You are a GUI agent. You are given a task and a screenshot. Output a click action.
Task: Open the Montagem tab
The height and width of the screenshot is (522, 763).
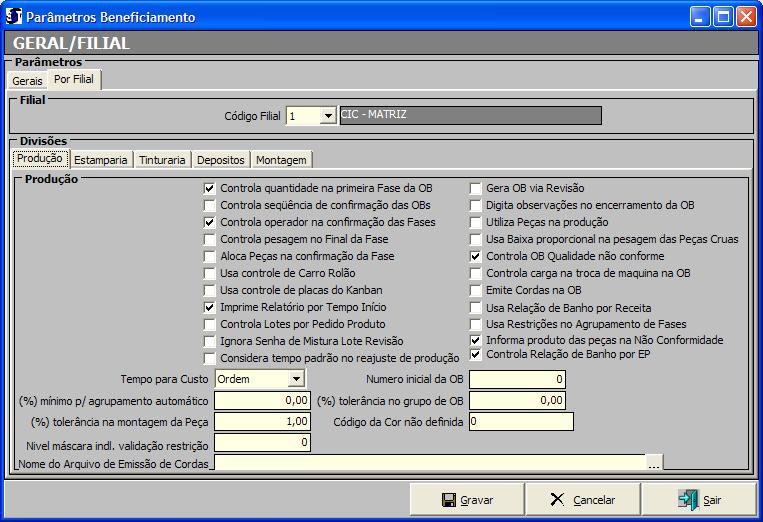tap(281, 160)
